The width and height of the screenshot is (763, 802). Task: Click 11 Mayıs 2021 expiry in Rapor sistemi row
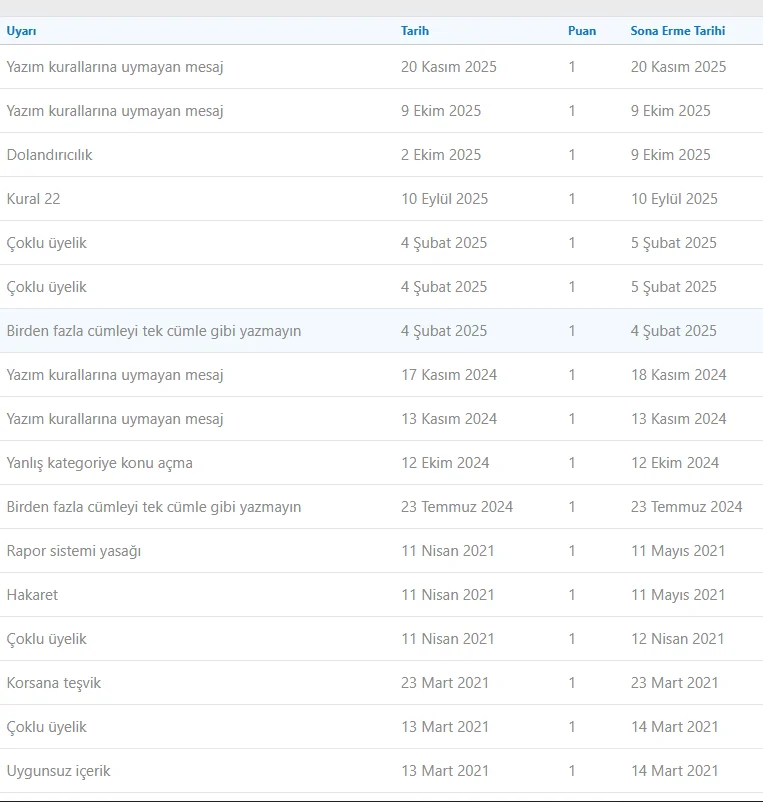pyautogui.click(x=678, y=551)
